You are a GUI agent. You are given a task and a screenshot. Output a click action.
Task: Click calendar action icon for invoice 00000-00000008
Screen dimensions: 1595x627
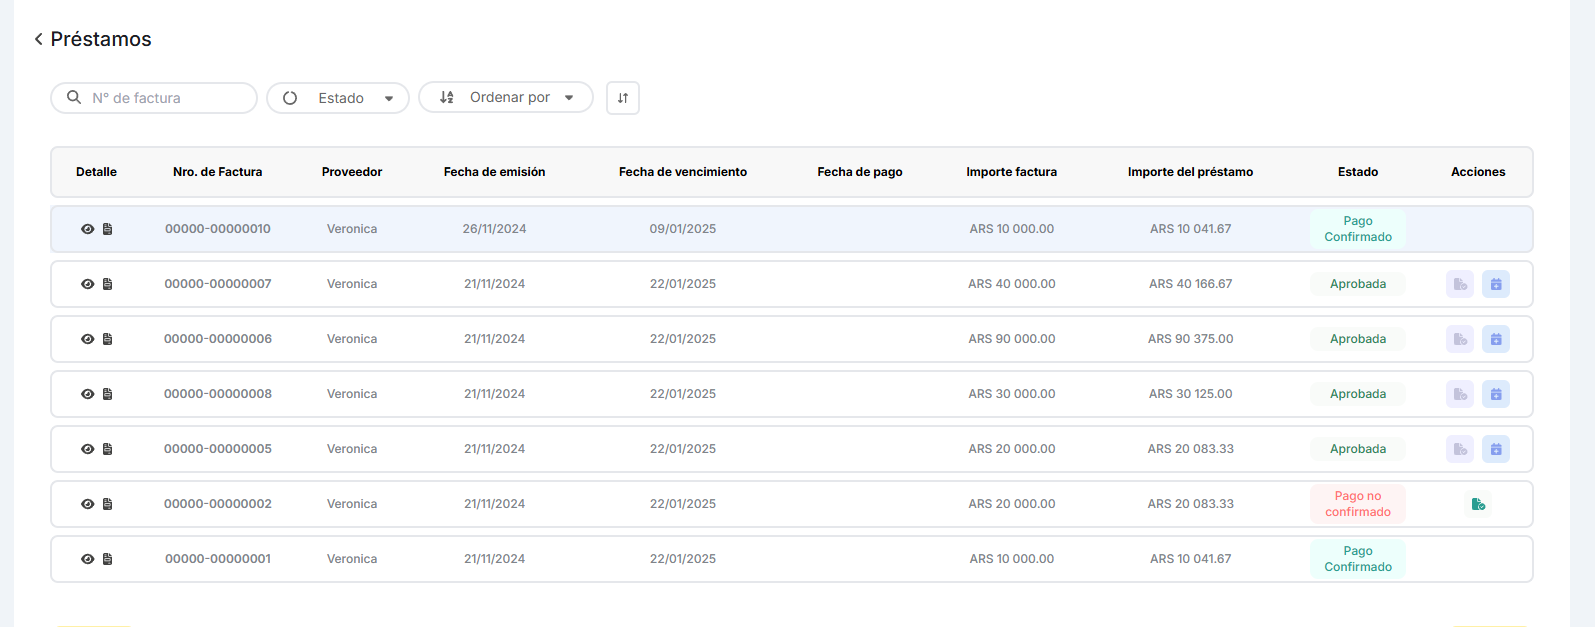pyautogui.click(x=1495, y=394)
